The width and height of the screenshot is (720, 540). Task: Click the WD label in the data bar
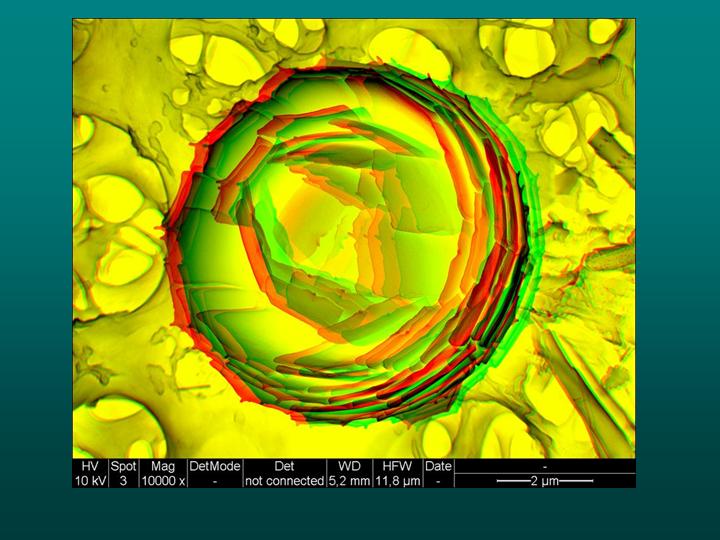pos(349,466)
